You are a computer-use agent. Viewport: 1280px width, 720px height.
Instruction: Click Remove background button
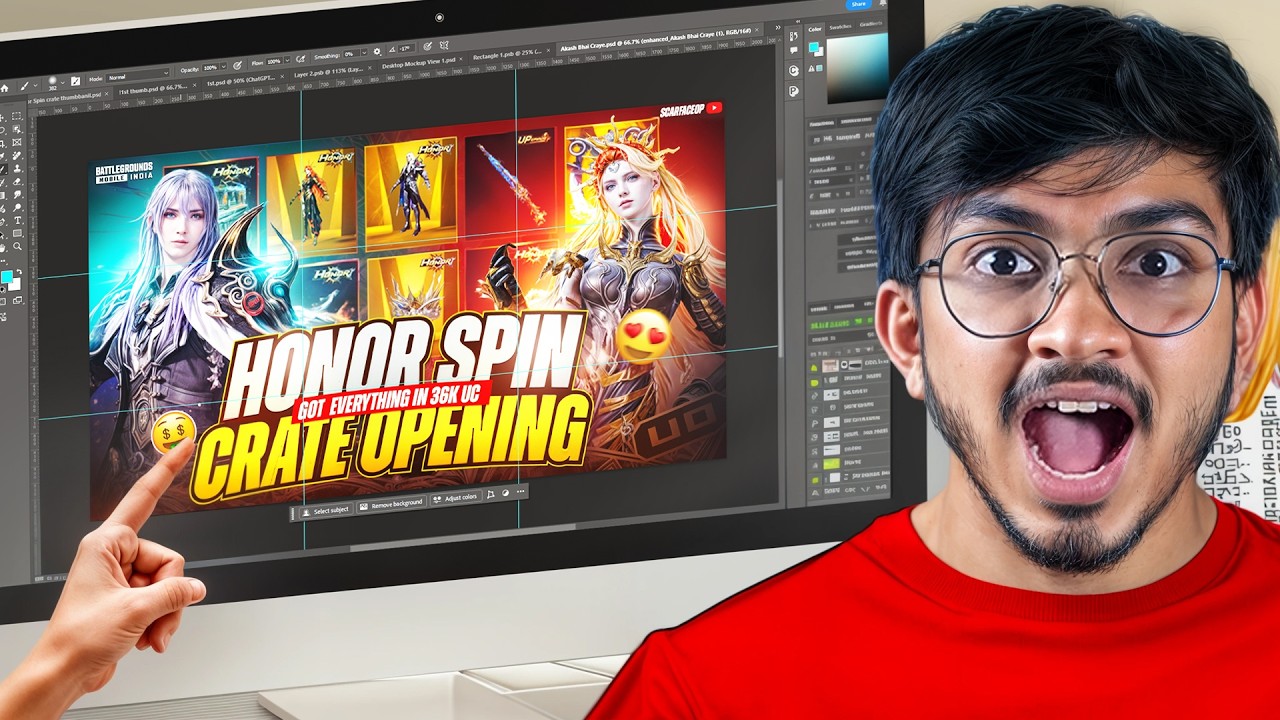pos(391,503)
